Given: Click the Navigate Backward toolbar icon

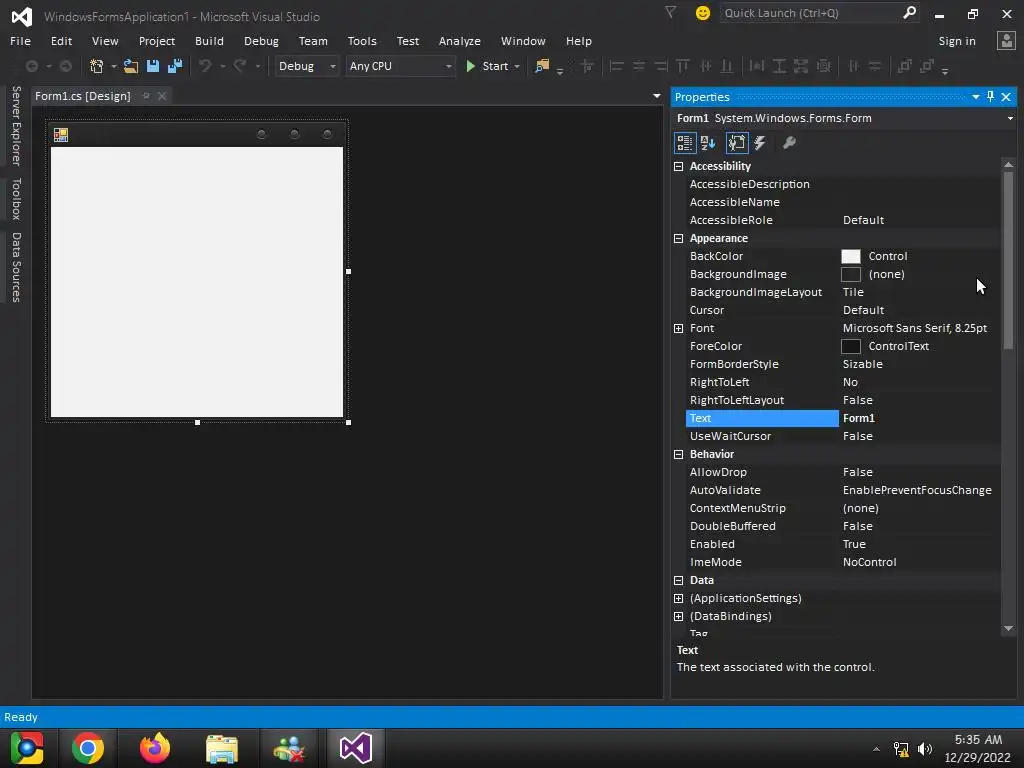Looking at the screenshot, I should (x=31, y=66).
